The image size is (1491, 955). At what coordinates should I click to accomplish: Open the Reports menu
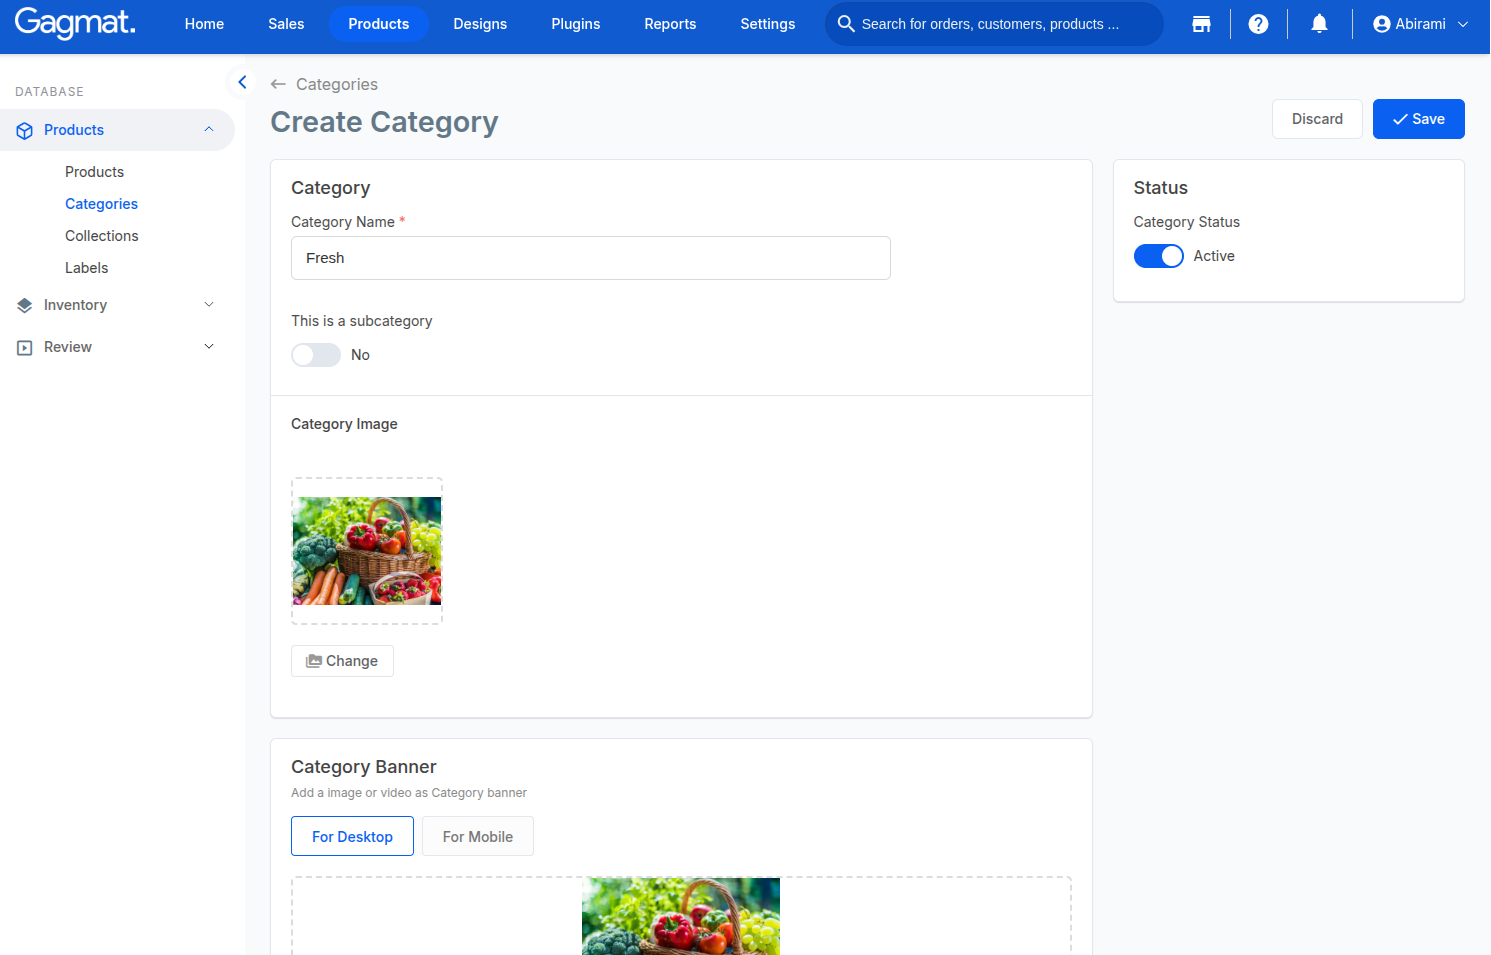[x=670, y=24]
